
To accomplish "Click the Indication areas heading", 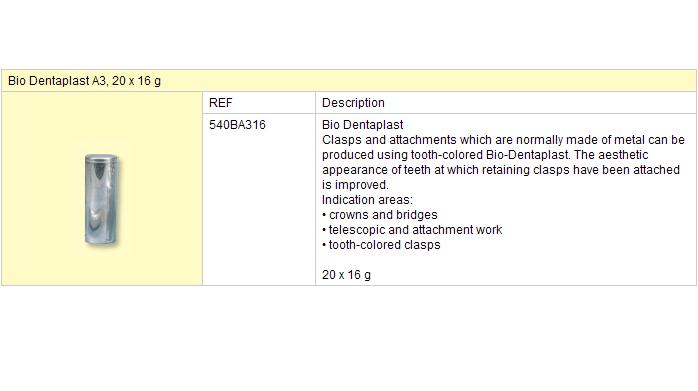I will click(x=367, y=200).
